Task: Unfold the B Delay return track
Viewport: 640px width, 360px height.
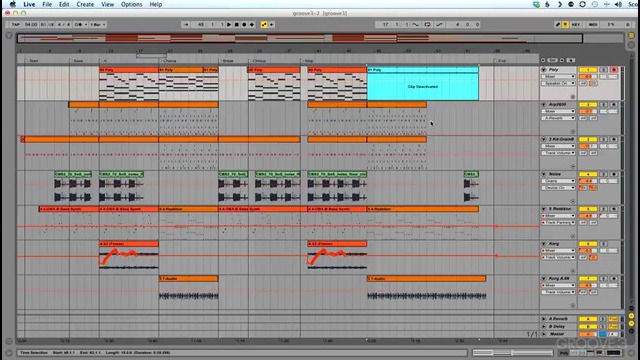Action: coord(544,327)
